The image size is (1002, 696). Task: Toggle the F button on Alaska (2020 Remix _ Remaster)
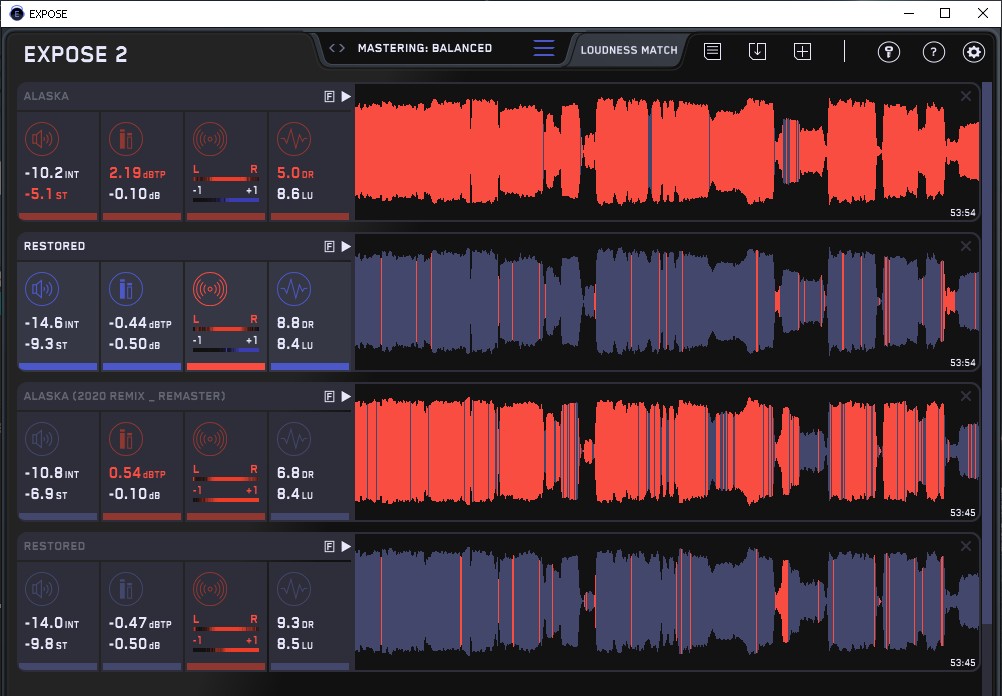click(x=329, y=396)
